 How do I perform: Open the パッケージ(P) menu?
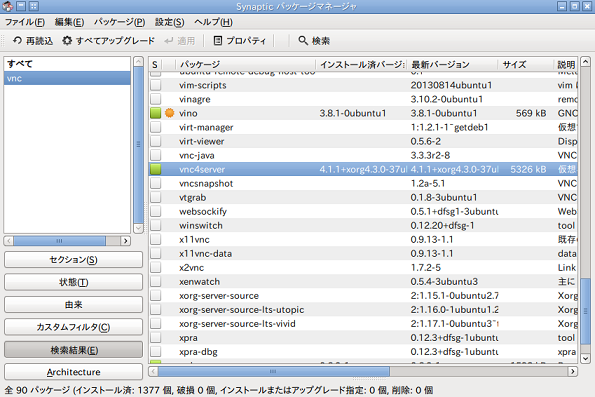click(120, 22)
